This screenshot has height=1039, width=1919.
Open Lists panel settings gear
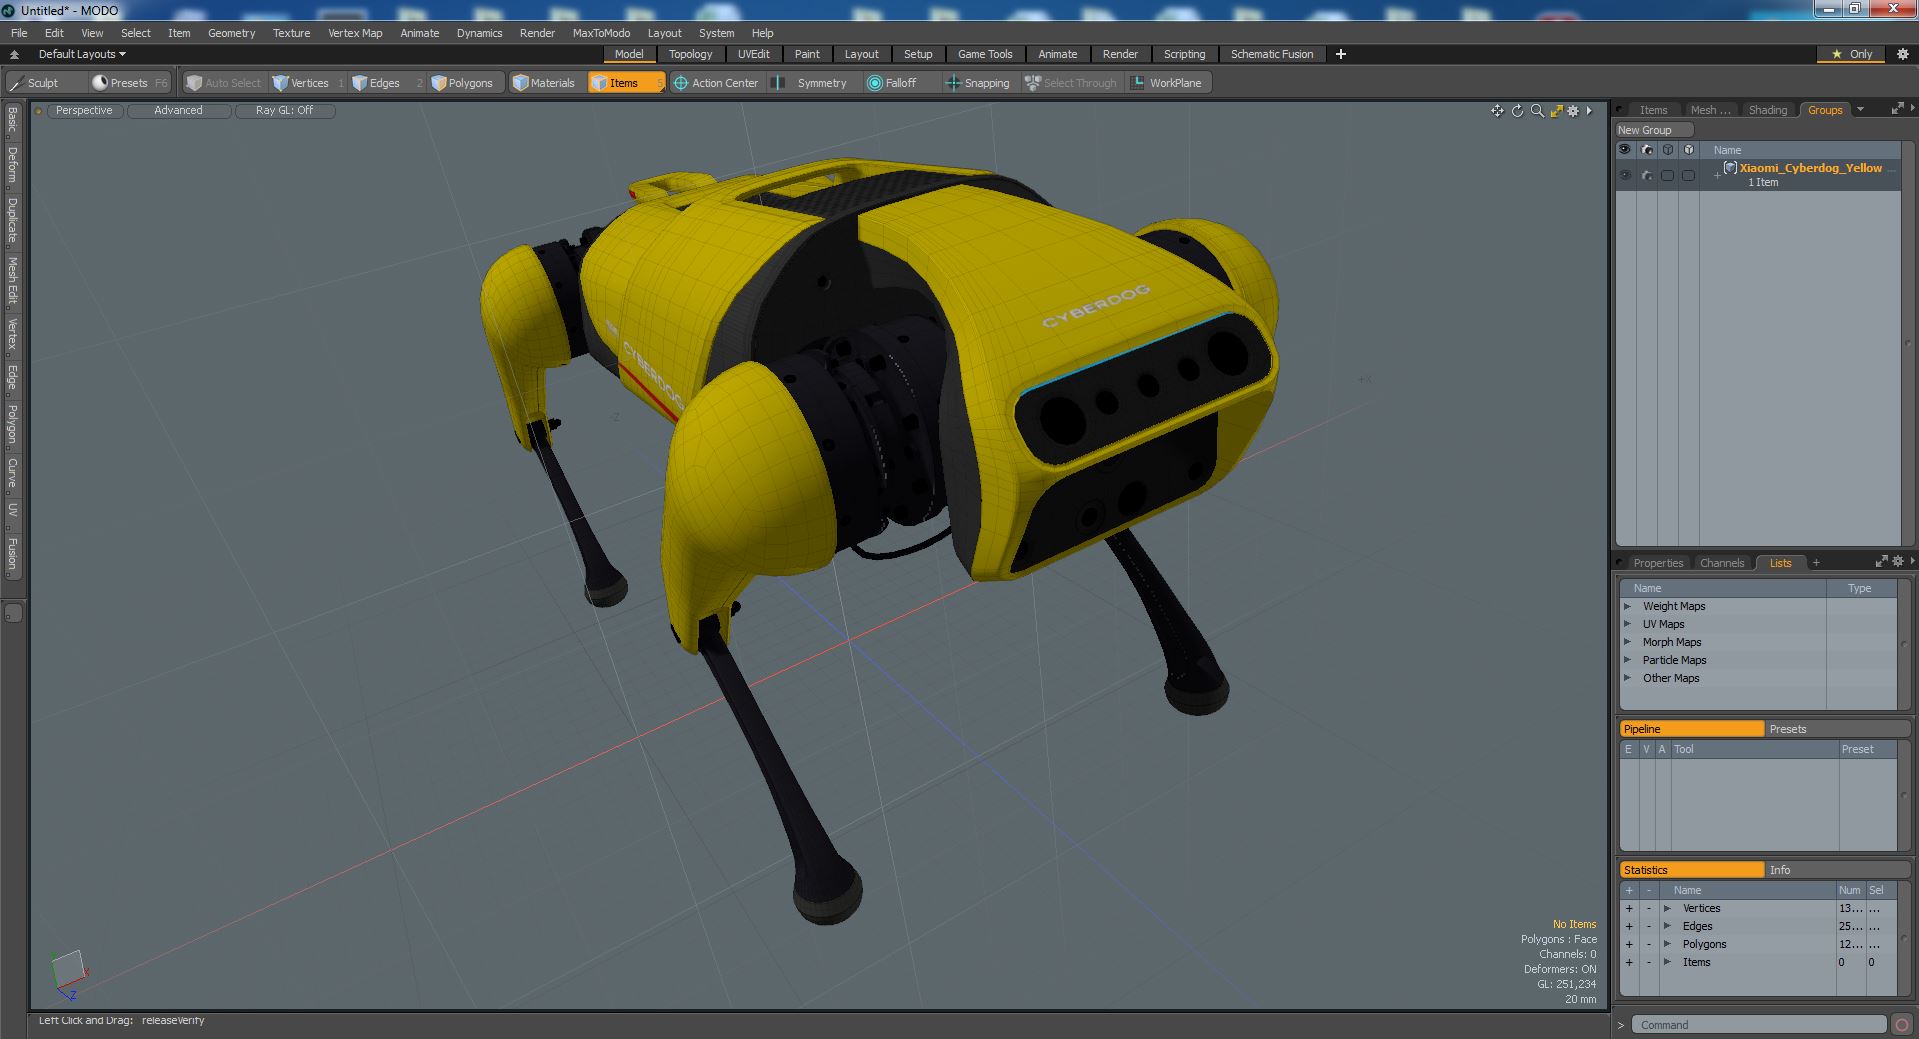pos(1898,562)
